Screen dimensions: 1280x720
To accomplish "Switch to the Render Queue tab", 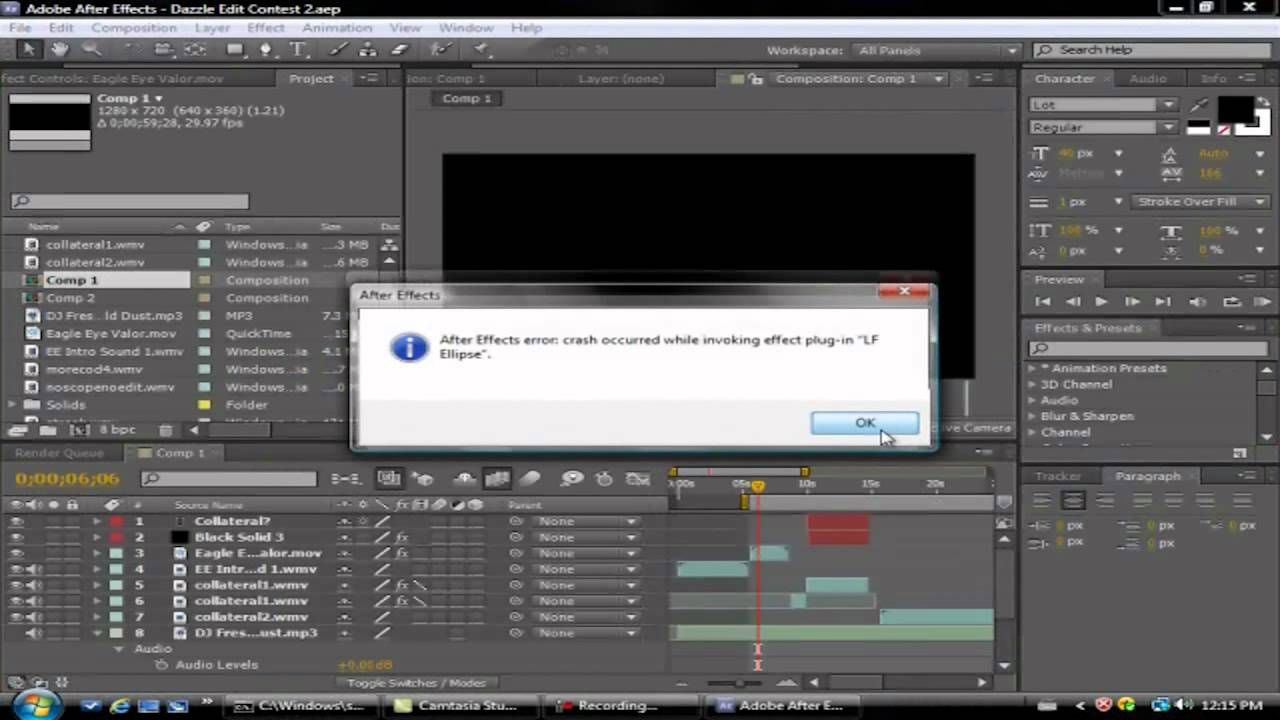I will tap(59, 453).
